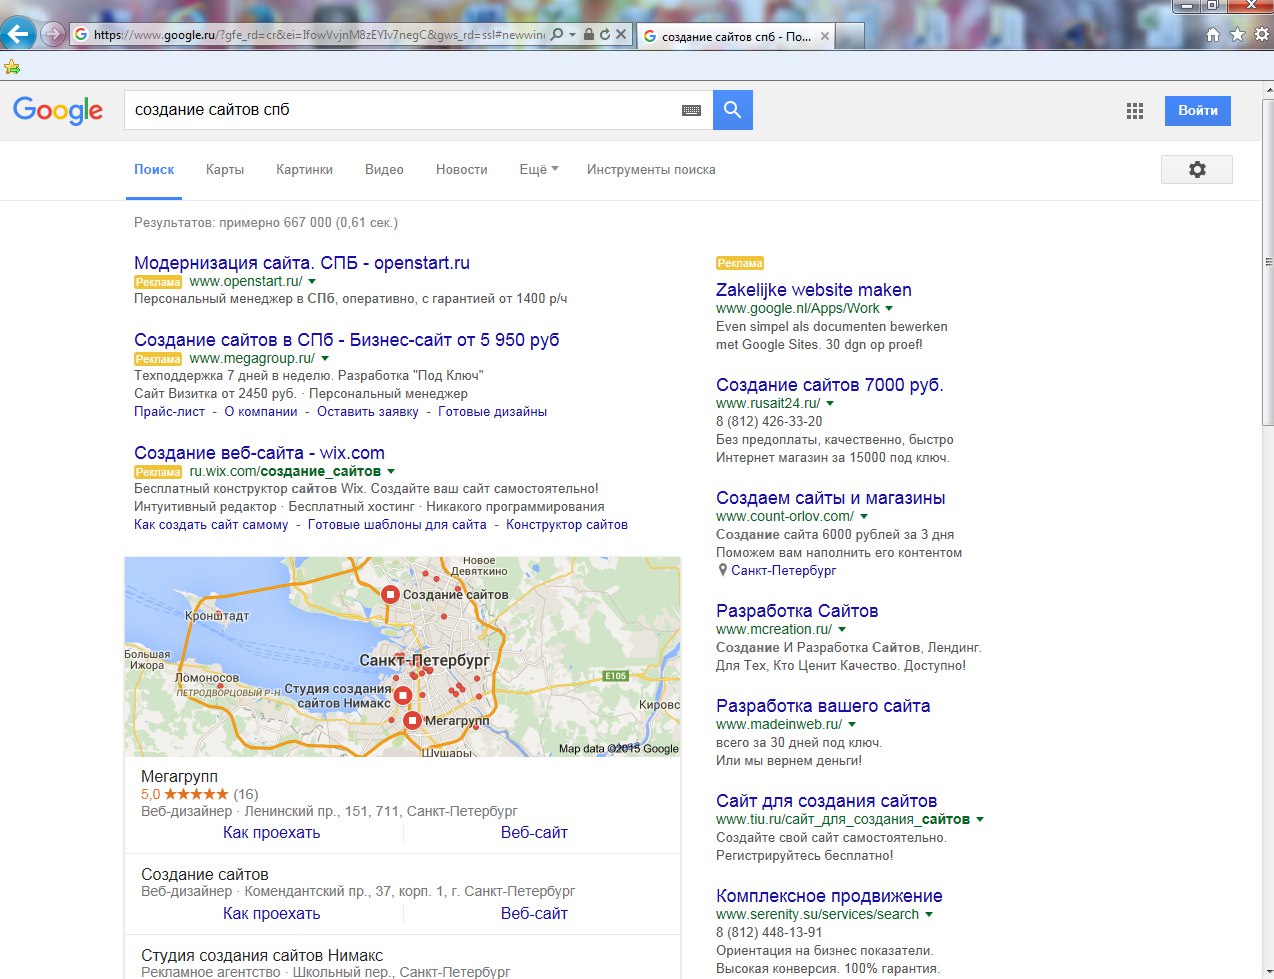1274x979 pixels.
Task: Expand dropdown arrow next to www.openstart.ru
Action: pos(312,282)
